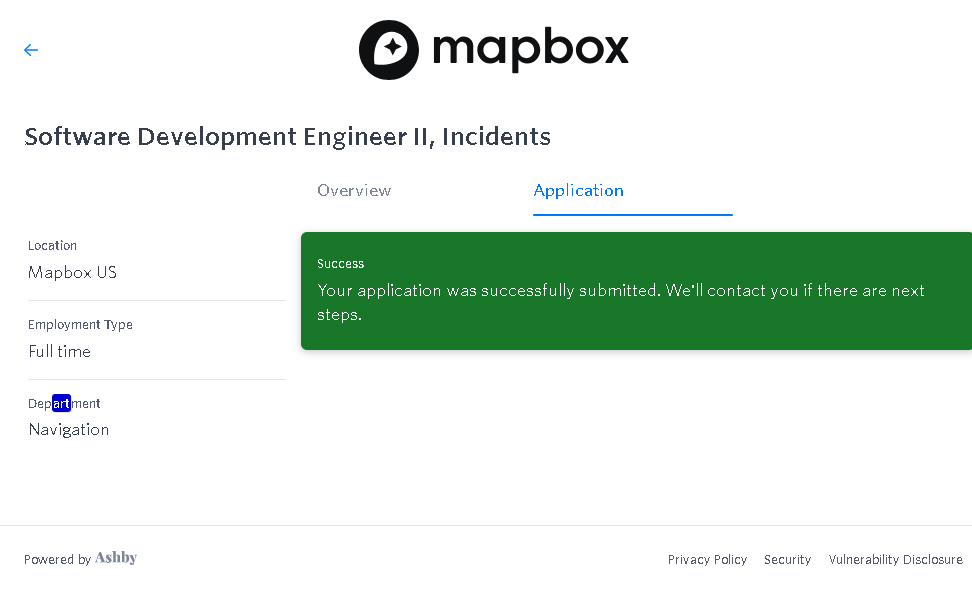Open the Privacy Policy link
Image resolution: width=972 pixels, height=592 pixels.
707,560
